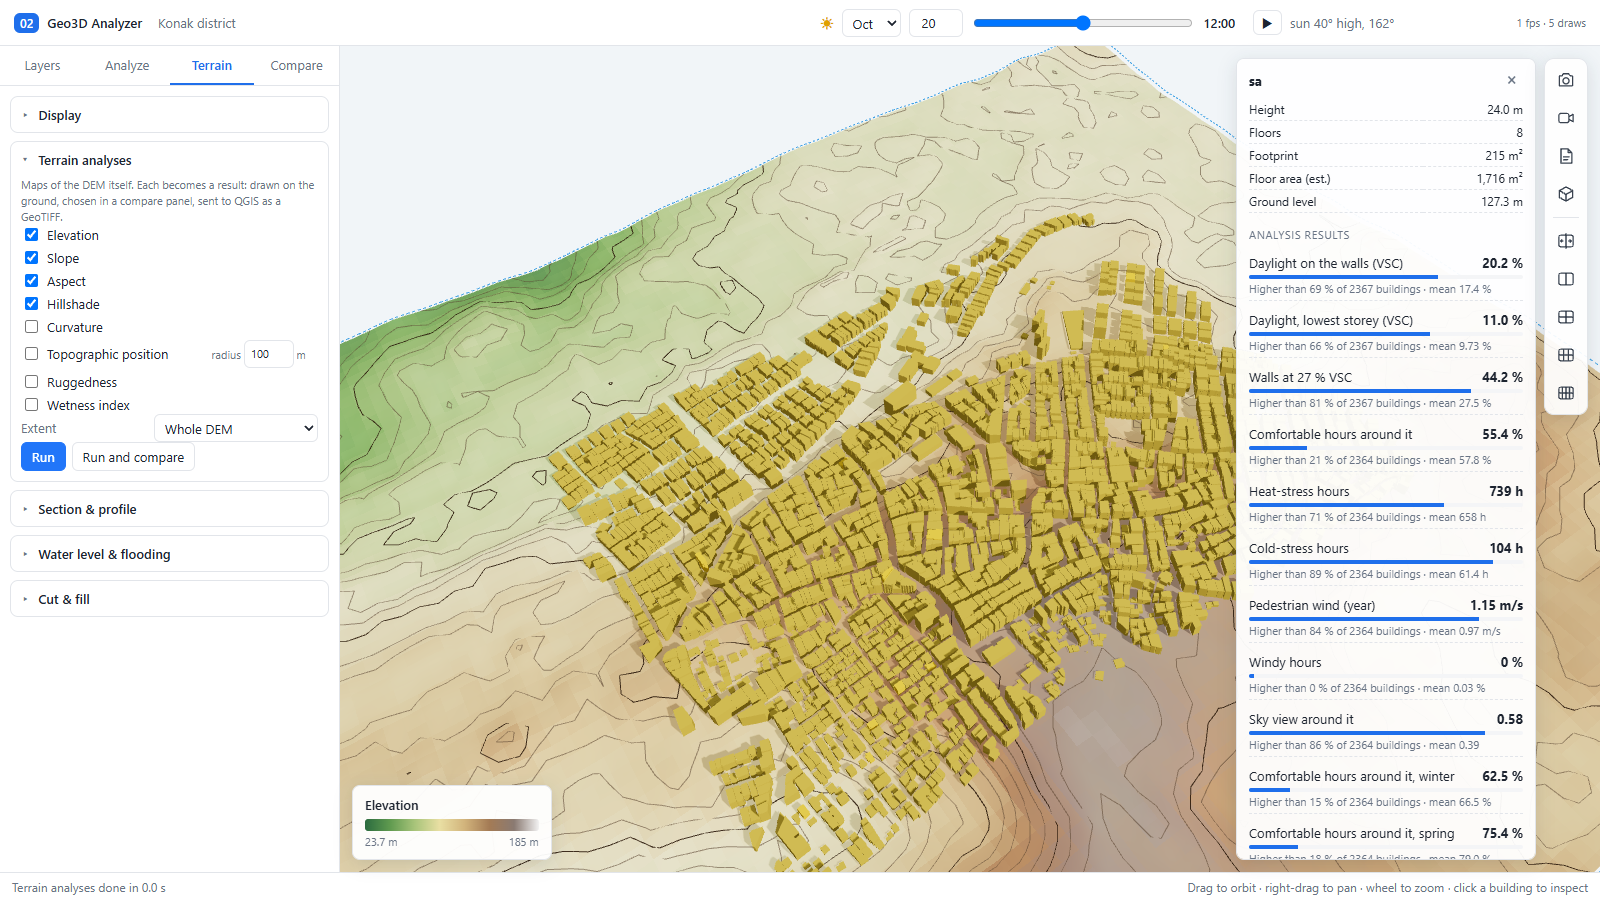Click the Terrain analyses done status text
The image size is (1600, 900).
[x=89, y=888]
